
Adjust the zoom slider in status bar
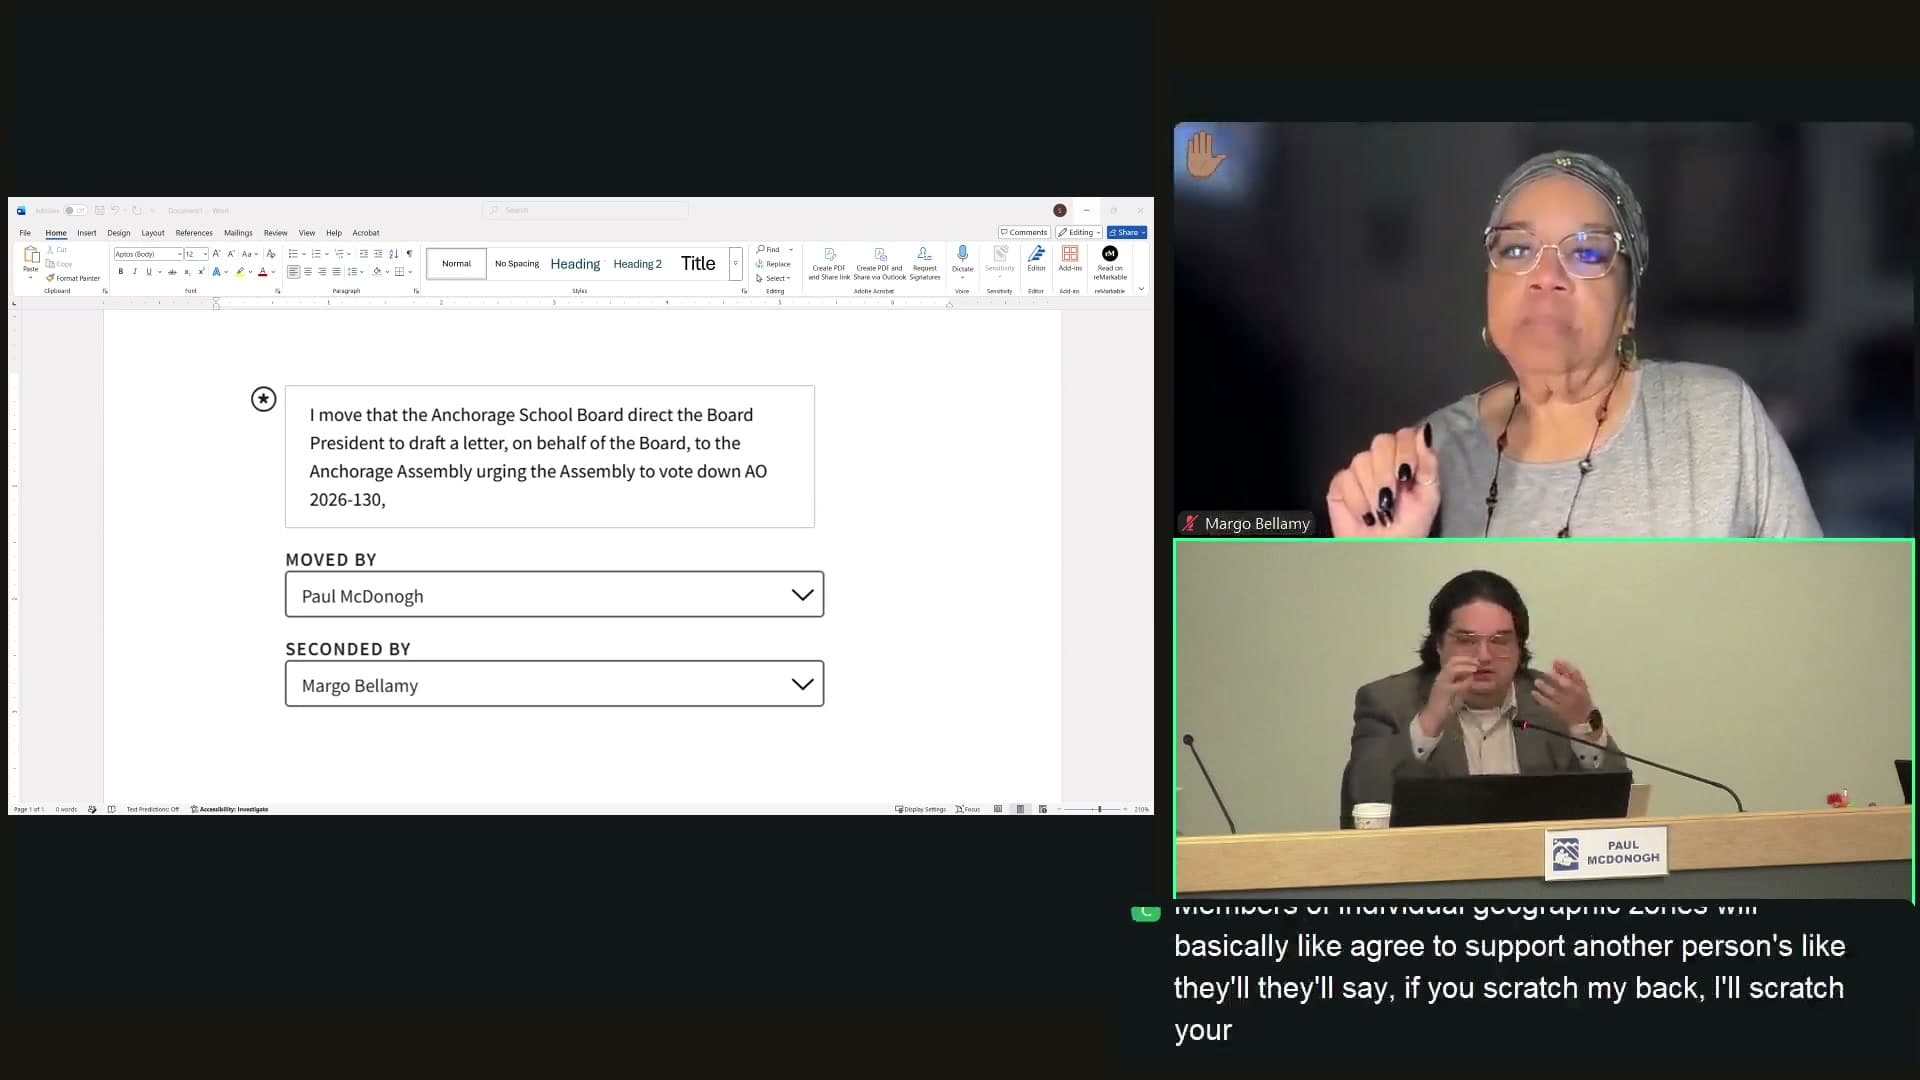(x=1099, y=809)
